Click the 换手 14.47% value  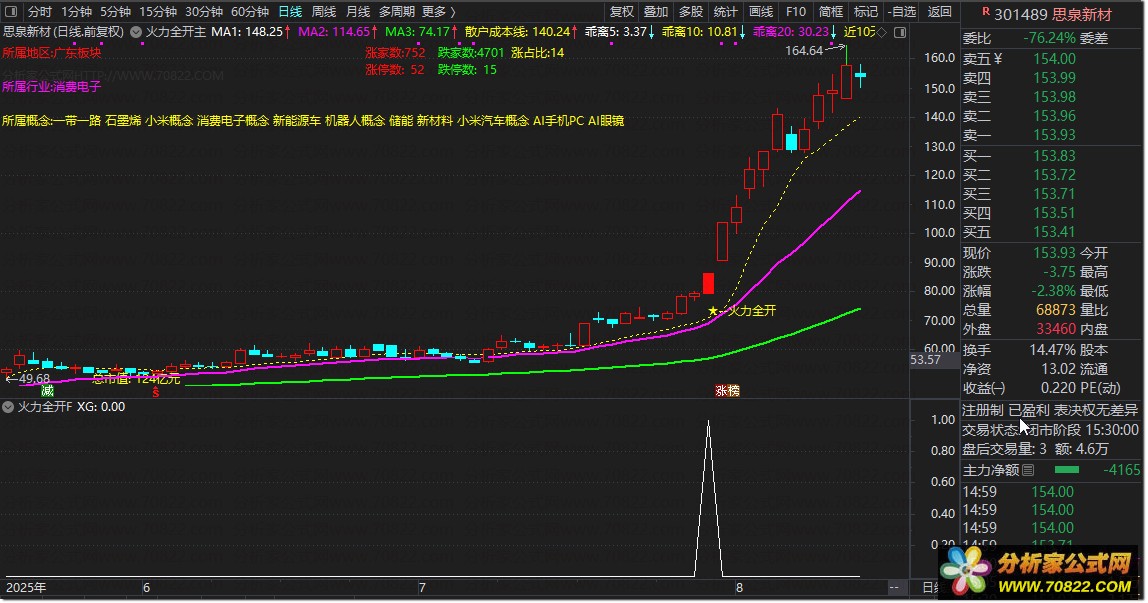pos(1053,351)
